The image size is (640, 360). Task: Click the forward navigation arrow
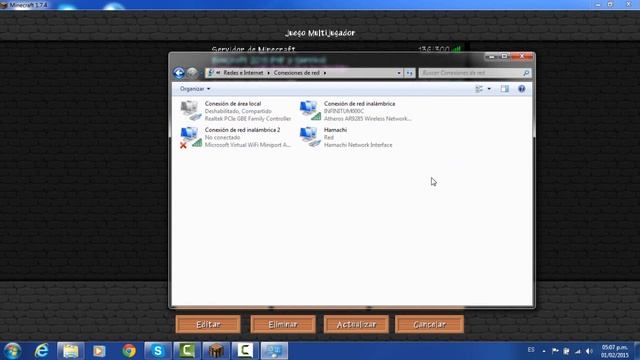point(192,73)
